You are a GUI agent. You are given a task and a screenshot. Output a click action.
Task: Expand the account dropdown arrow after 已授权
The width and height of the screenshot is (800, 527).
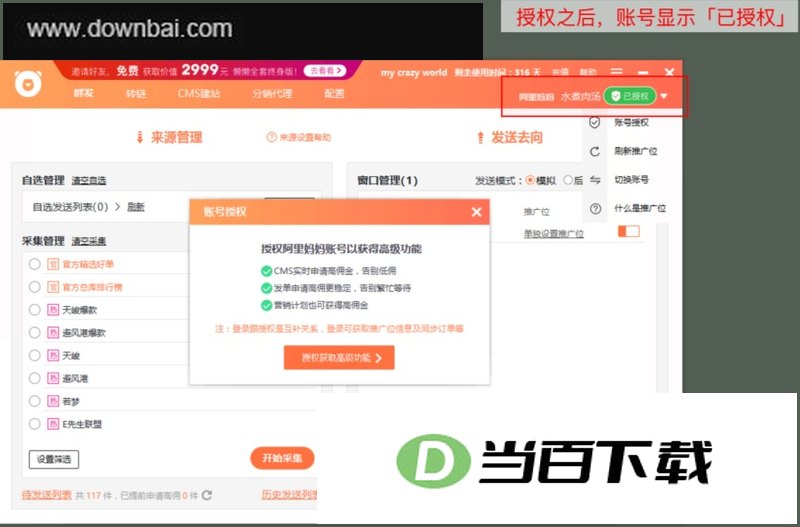(664, 96)
